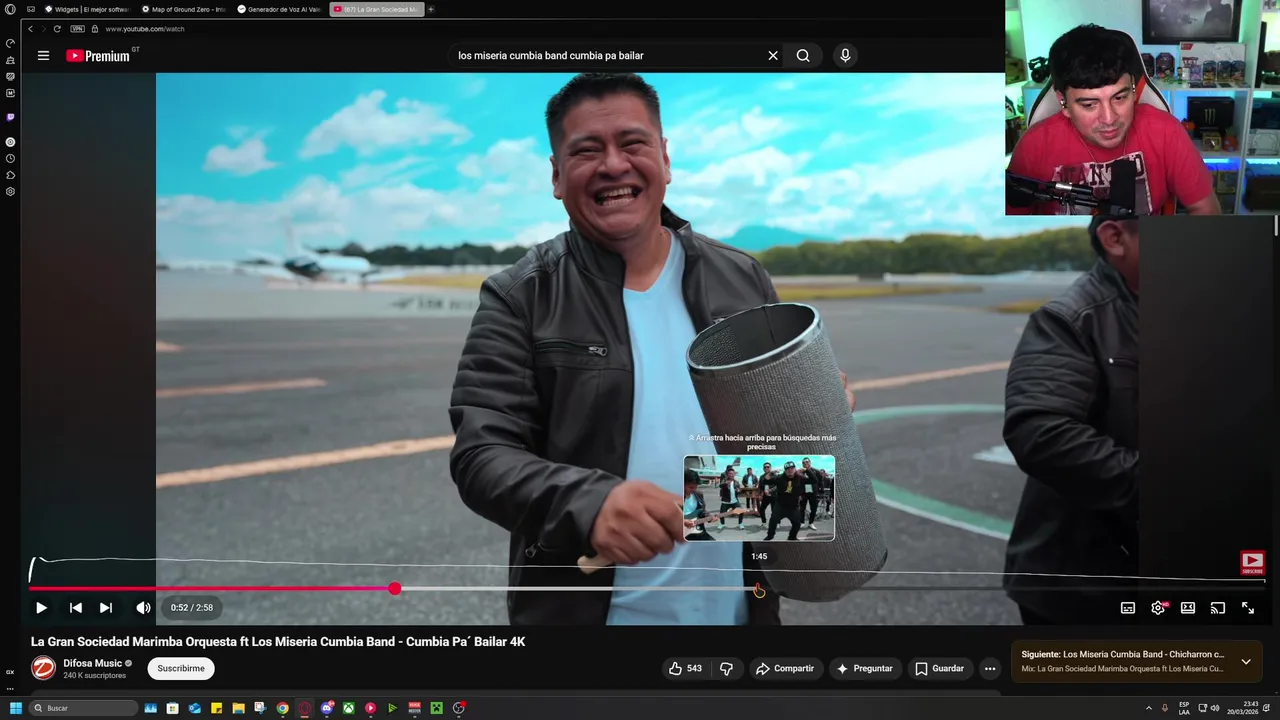The height and width of the screenshot is (720, 1280).
Task: Enter fullscreen mode
Action: 1248,607
